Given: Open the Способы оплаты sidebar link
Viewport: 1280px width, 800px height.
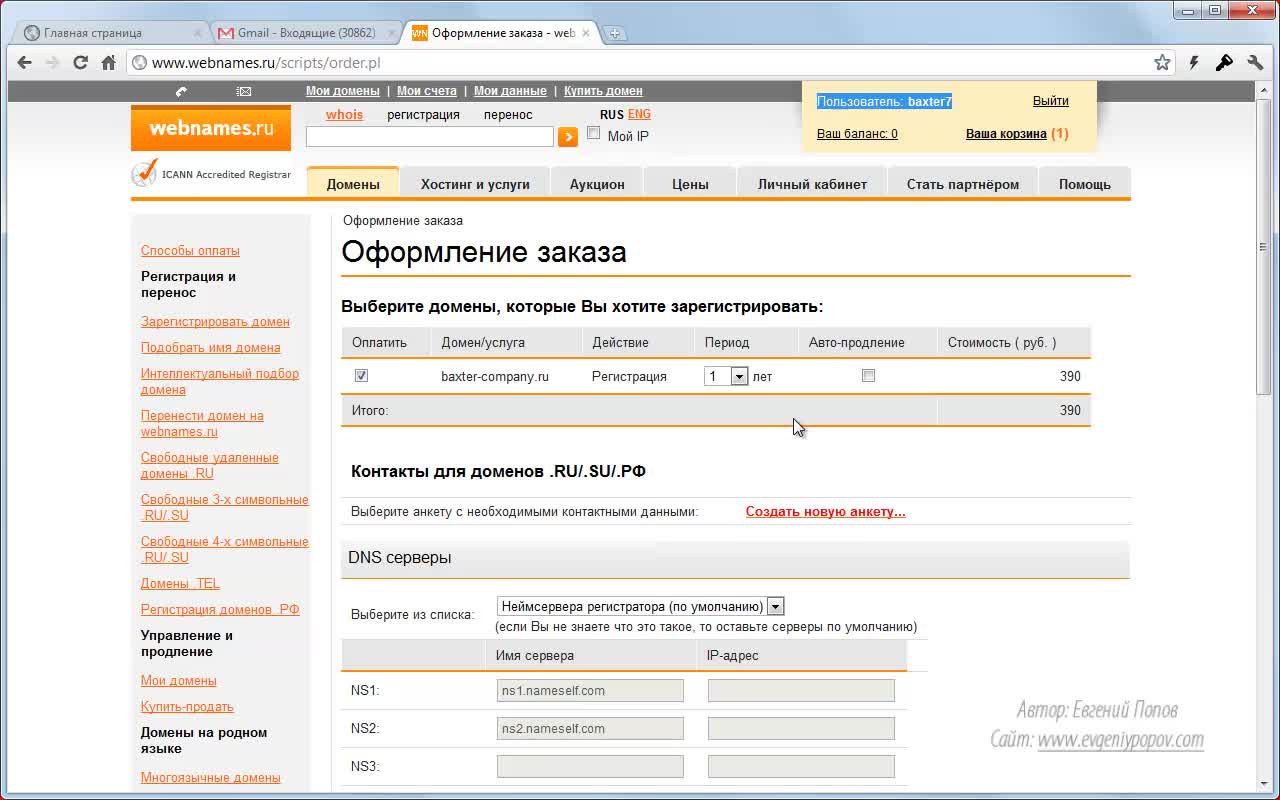Looking at the screenshot, I should click(190, 251).
